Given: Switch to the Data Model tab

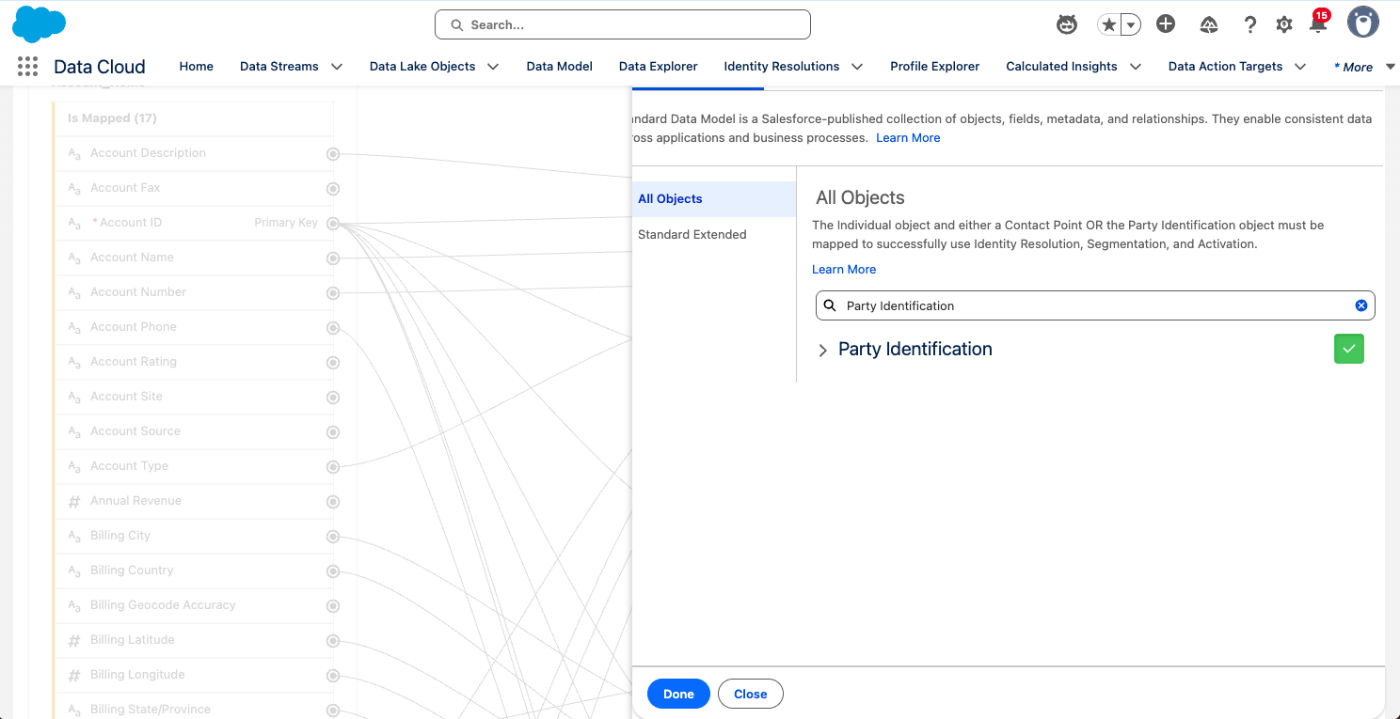Looking at the screenshot, I should [x=560, y=66].
